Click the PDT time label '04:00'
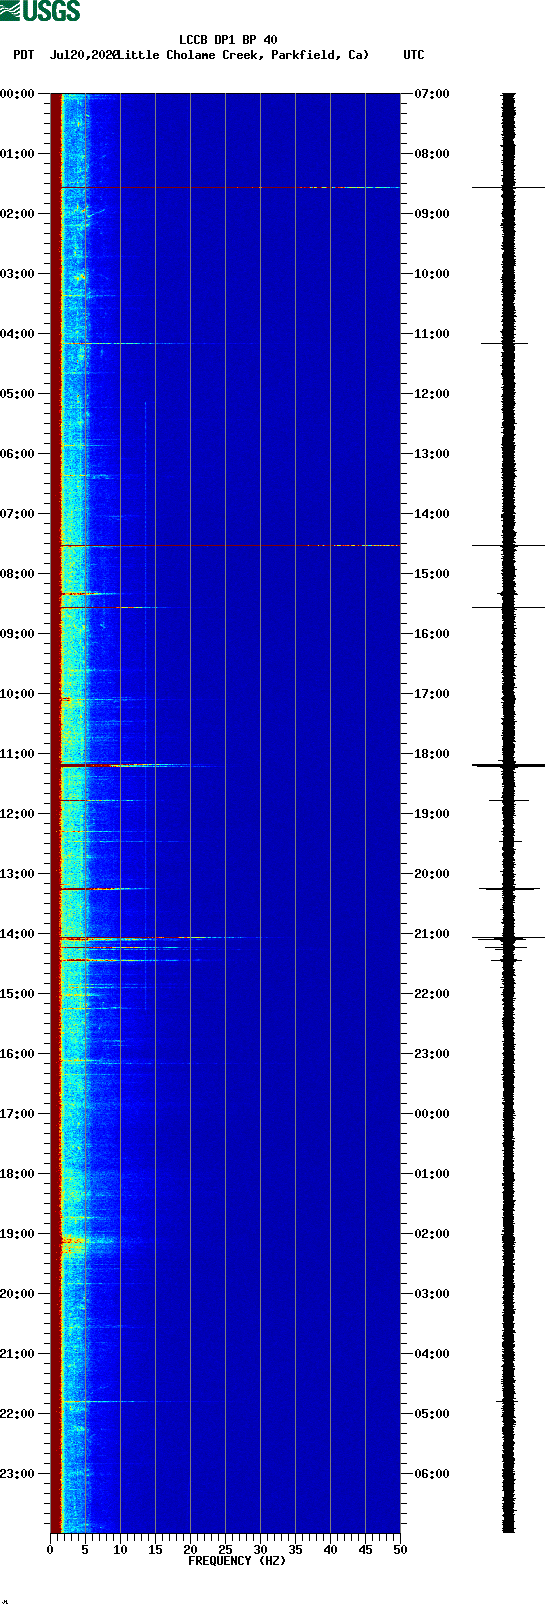552x1613 pixels. (x=18, y=334)
